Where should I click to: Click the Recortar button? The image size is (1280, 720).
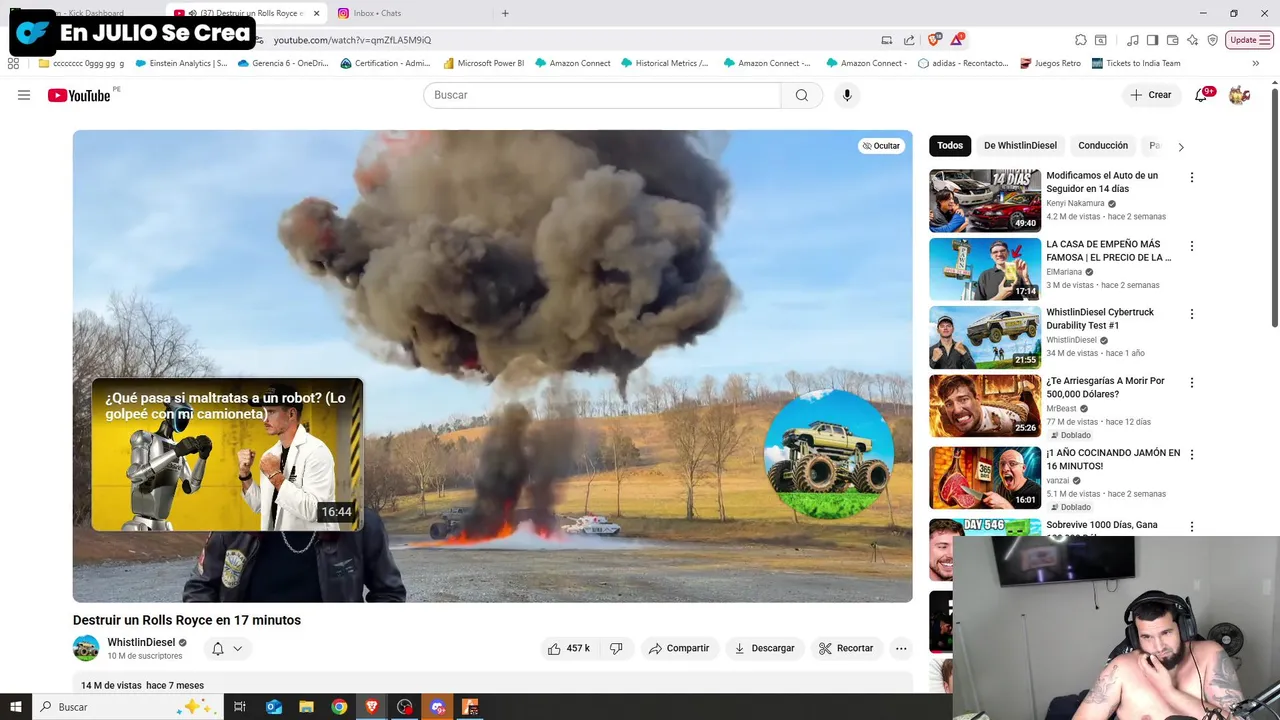(x=846, y=648)
